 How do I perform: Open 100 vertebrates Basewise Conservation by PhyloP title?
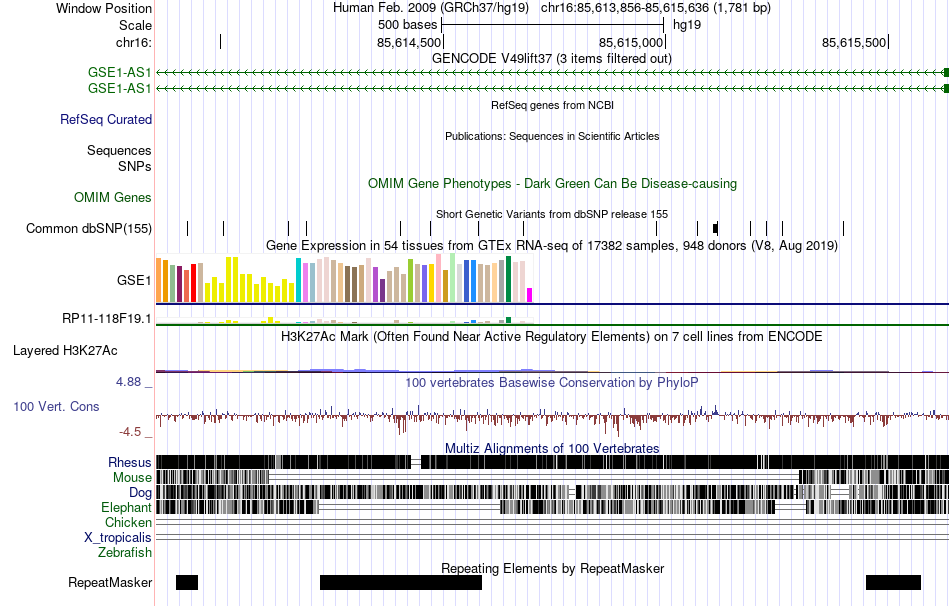tap(552, 382)
